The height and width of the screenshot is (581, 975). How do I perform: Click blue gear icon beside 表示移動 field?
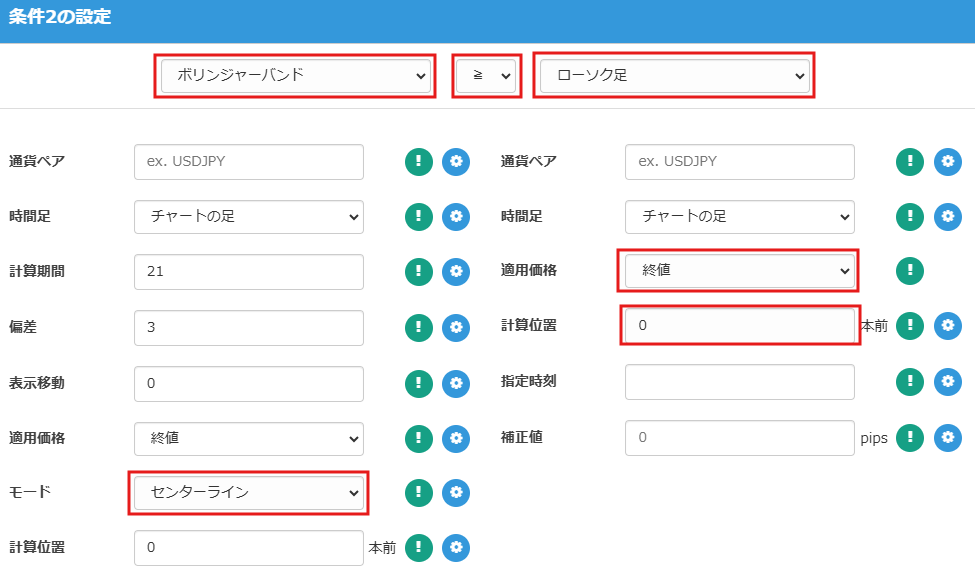456,382
